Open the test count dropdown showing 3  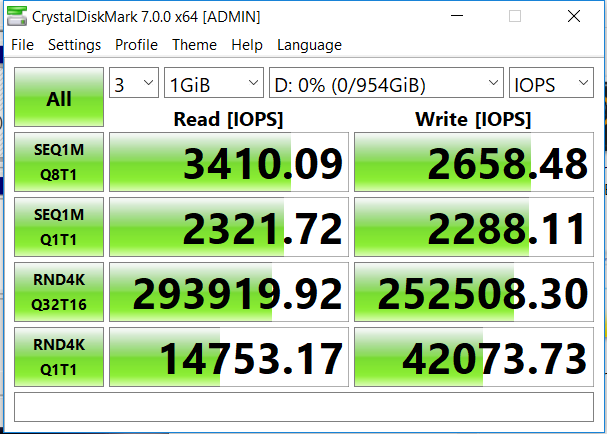pyautogui.click(x=134, y=83)
